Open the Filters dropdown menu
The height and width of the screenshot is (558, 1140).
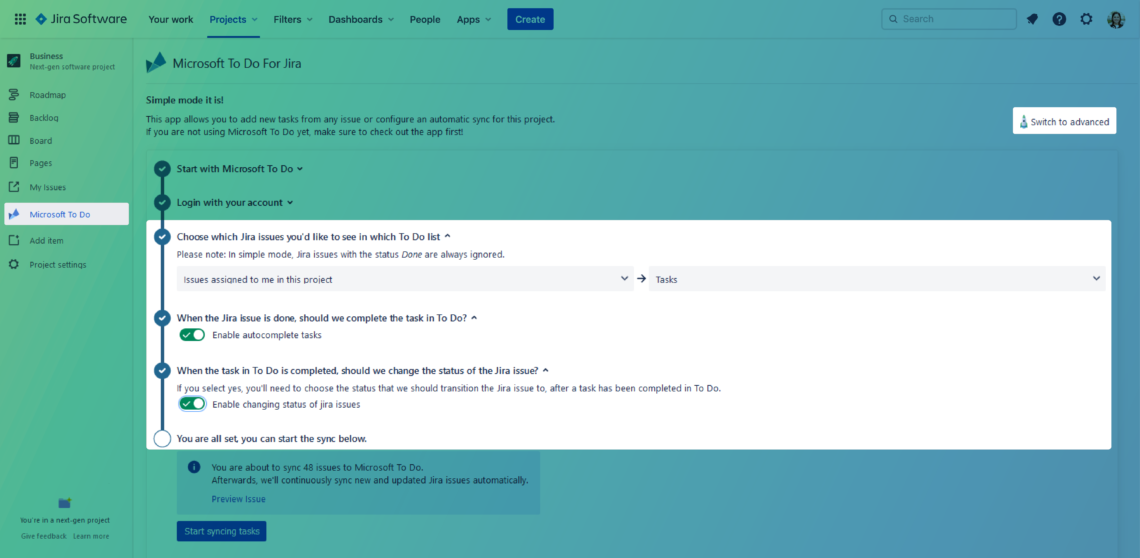point(293,20)
